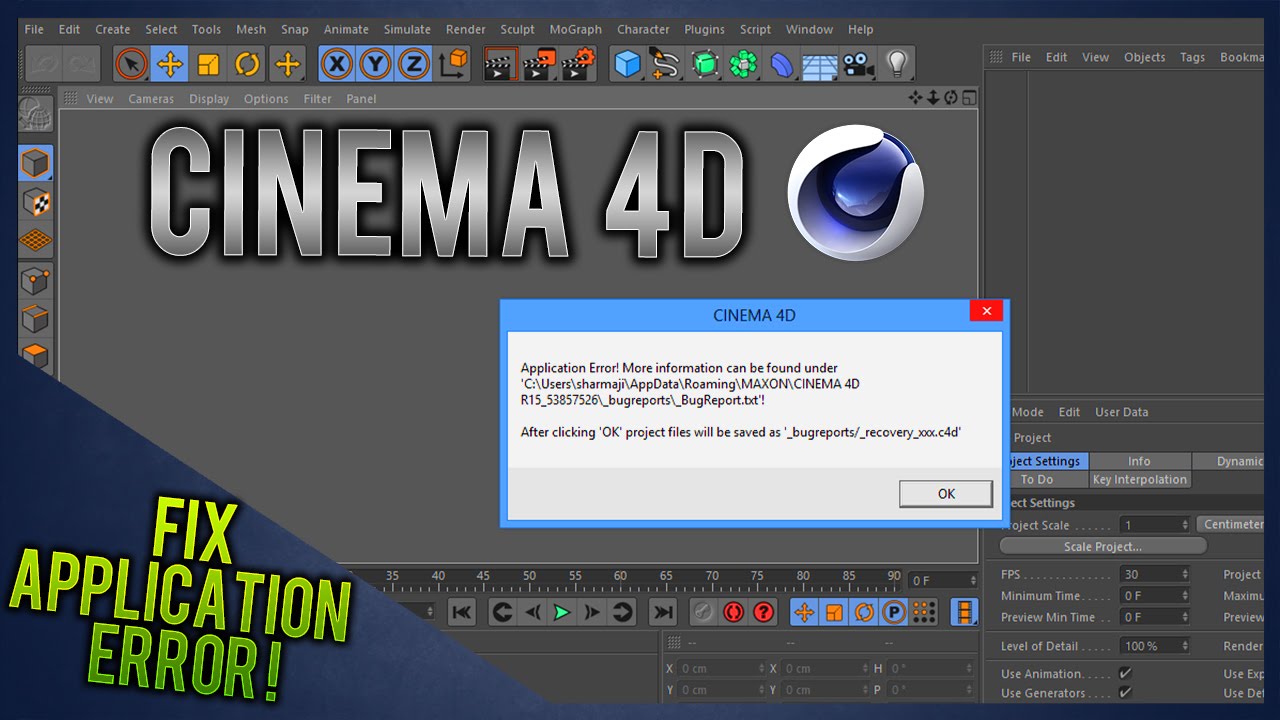Screen dimensions: 1280x720
Task: Toggle the Use Generators checkbox
Action: tap(1126, 692)
